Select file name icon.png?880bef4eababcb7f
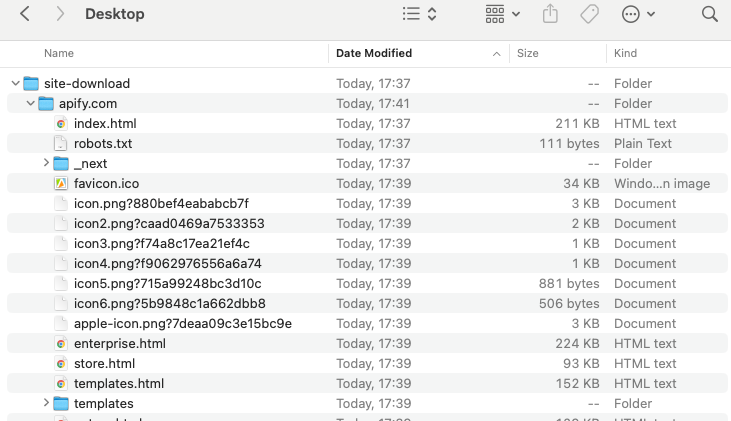Image resolution: width=731 pixels, height=421 pixels. pyautogui.click(x=161, y=204)
